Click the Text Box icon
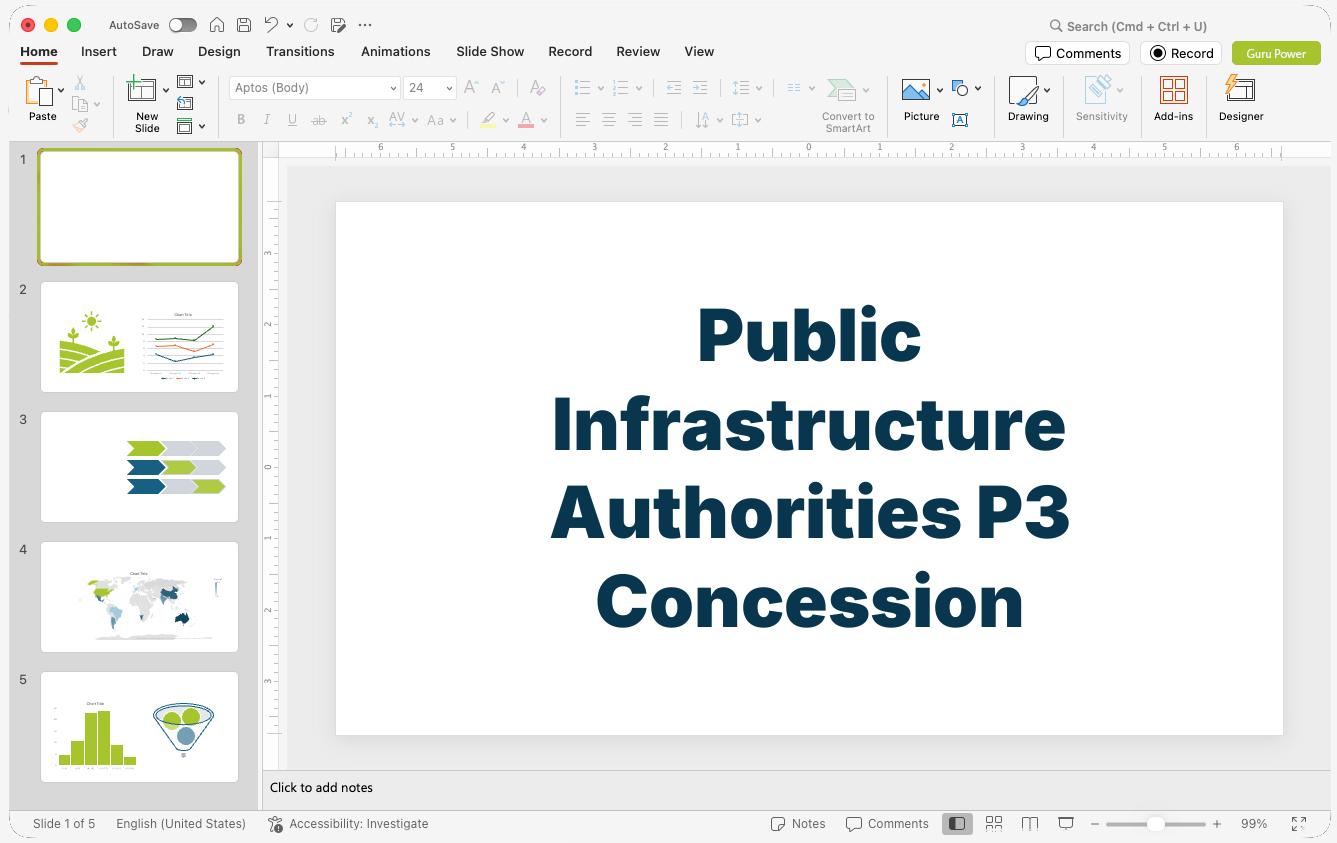The image size is (1337, 843). 960,120
